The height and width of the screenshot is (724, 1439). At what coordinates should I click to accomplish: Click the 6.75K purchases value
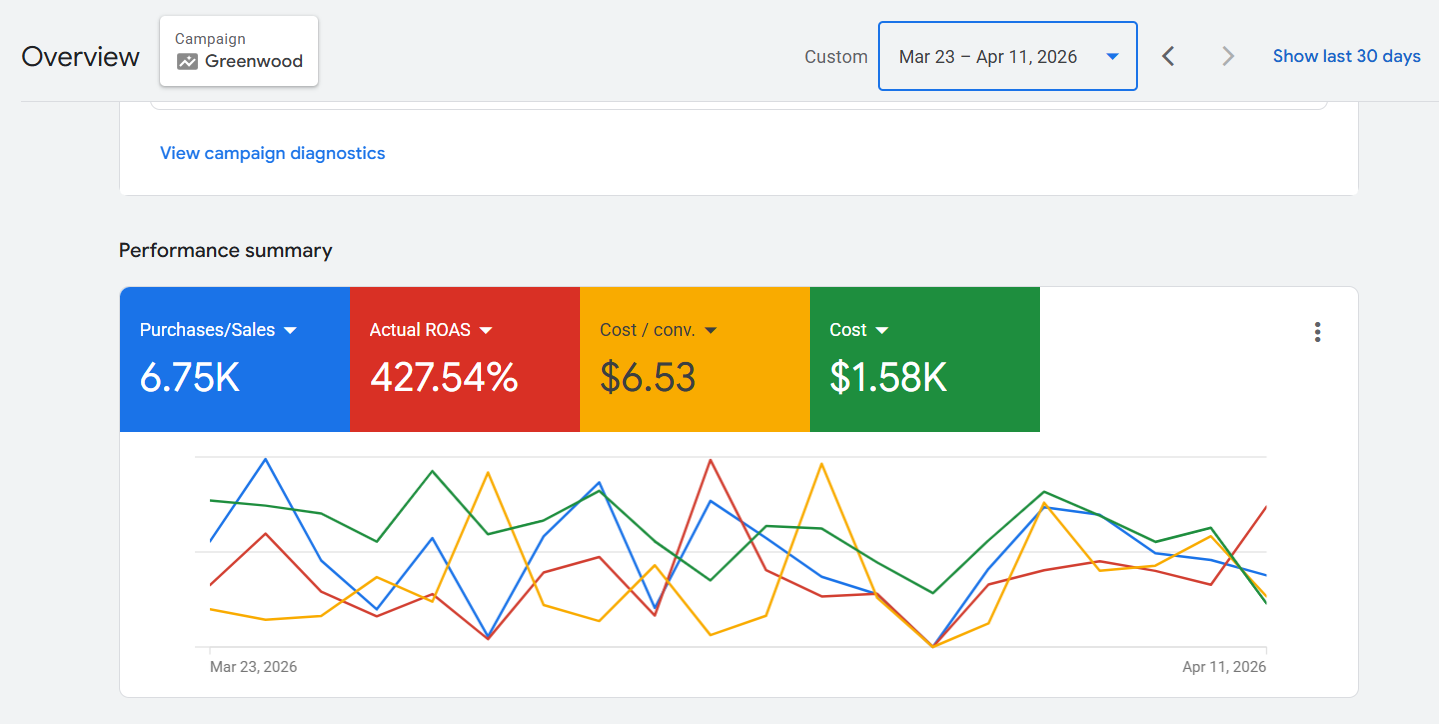tap(190, 377)
